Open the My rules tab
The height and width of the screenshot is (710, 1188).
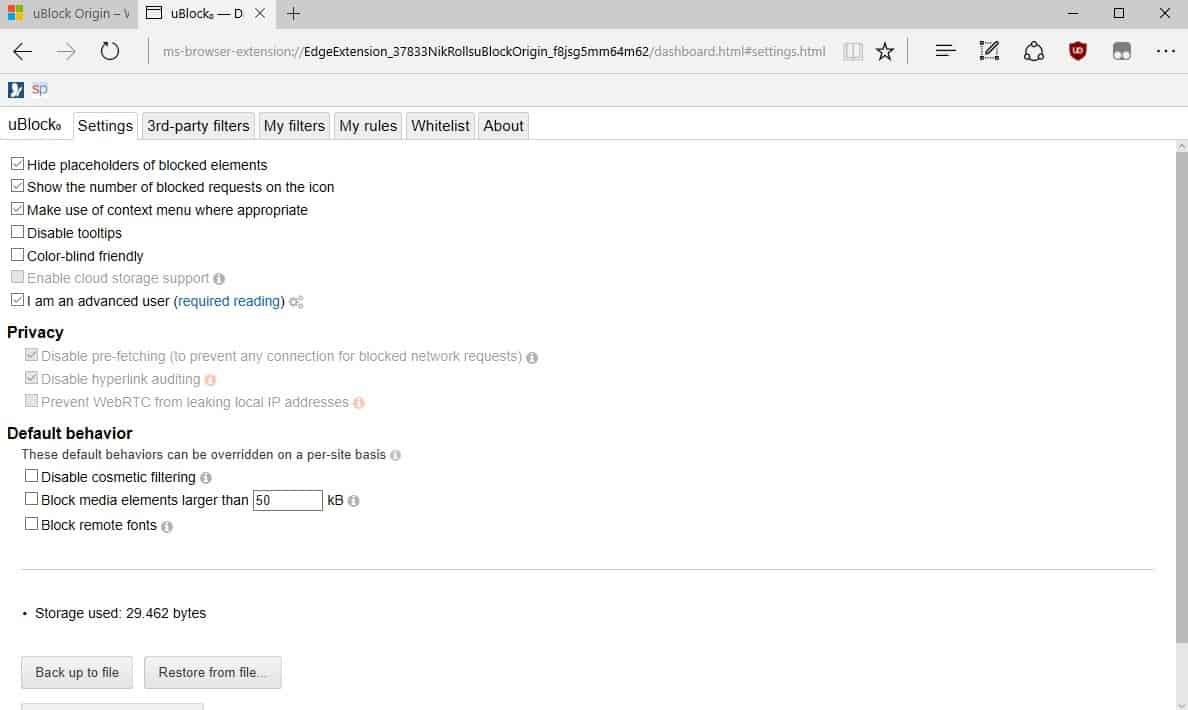[x=367, y=126]
